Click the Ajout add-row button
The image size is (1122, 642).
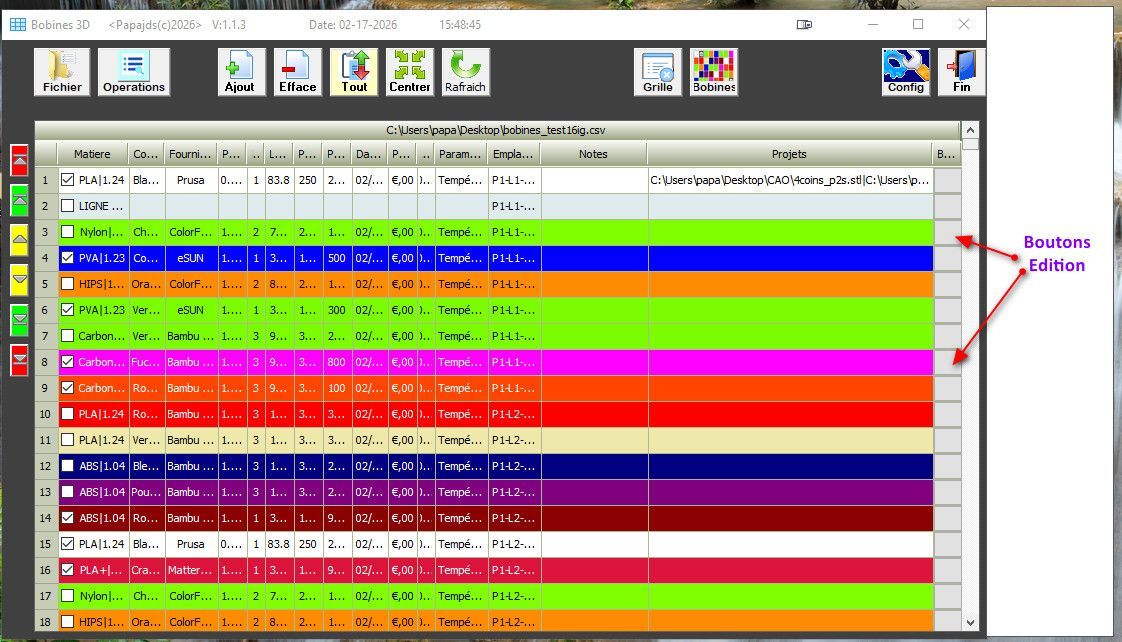(240, 72)
